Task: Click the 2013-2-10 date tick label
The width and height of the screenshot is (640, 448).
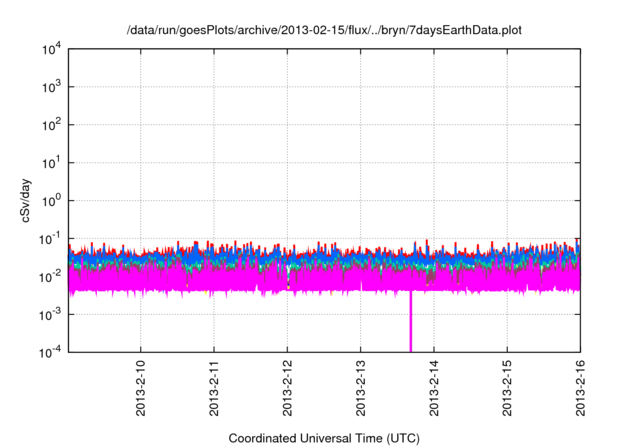Action: point(140,388)
